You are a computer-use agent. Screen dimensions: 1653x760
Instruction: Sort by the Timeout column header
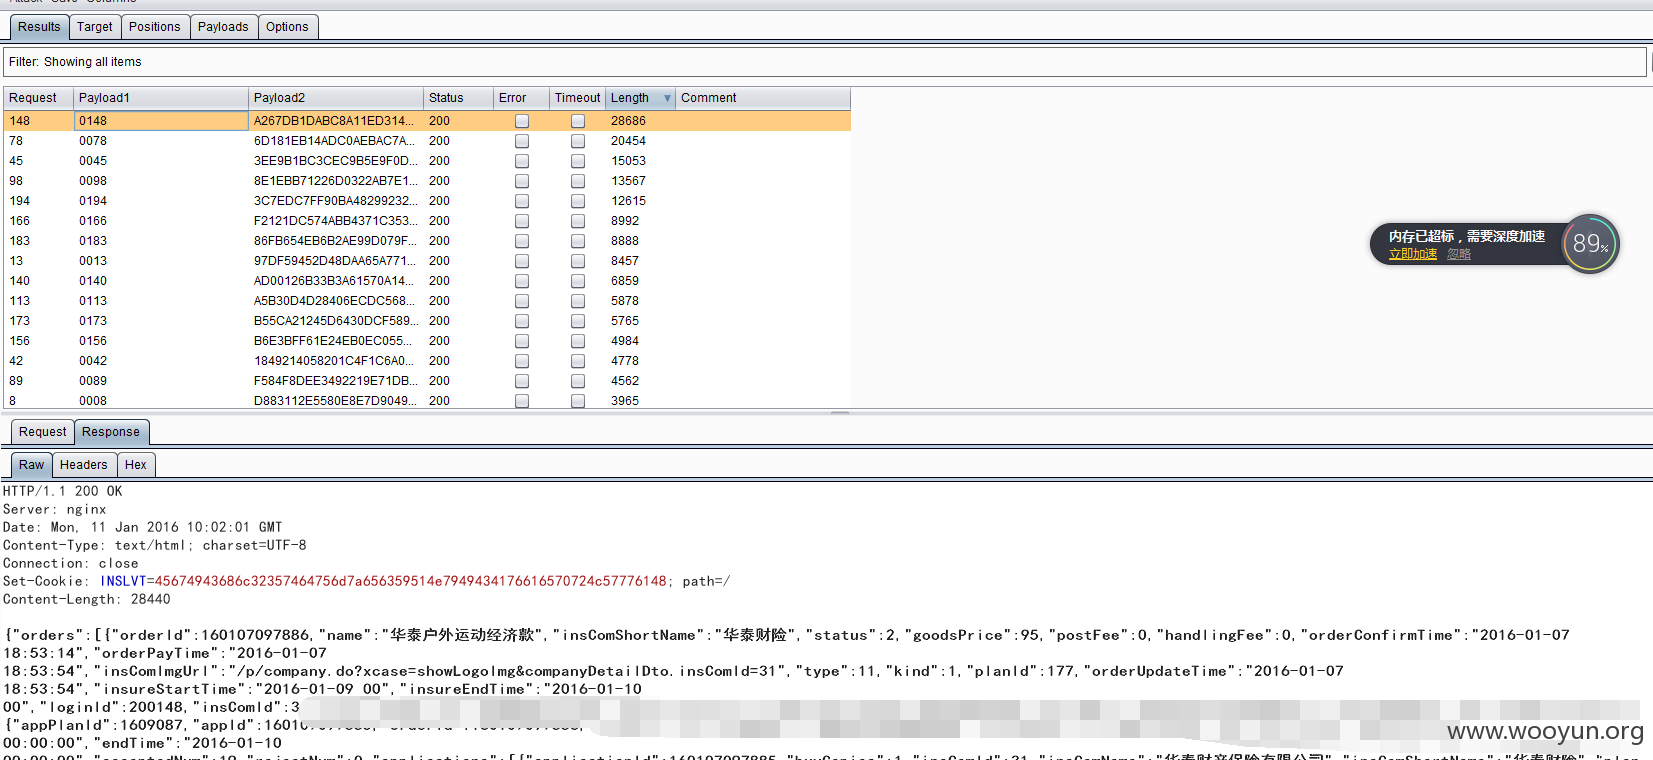coord(578,98)
